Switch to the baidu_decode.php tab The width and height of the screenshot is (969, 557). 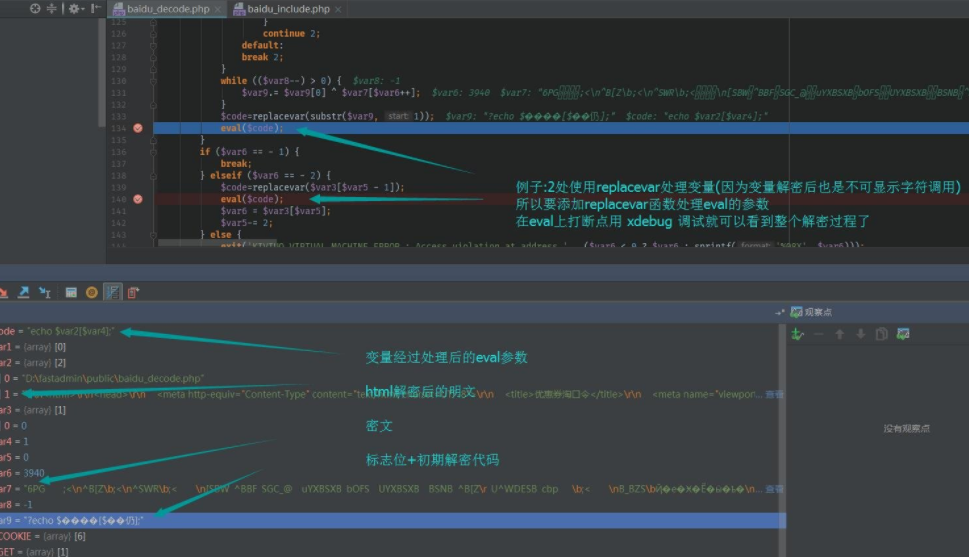(x=166, y=9)
